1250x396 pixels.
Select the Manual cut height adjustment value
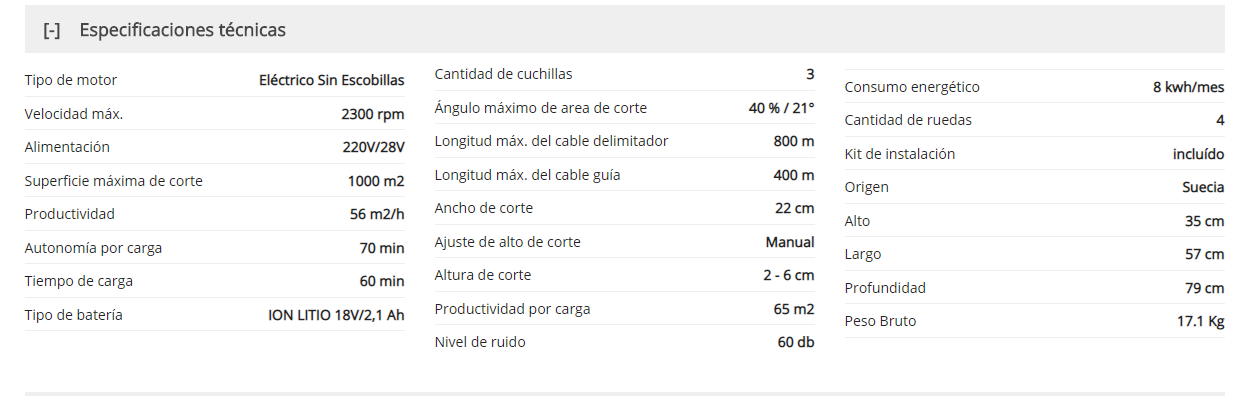tap(790, 242)
